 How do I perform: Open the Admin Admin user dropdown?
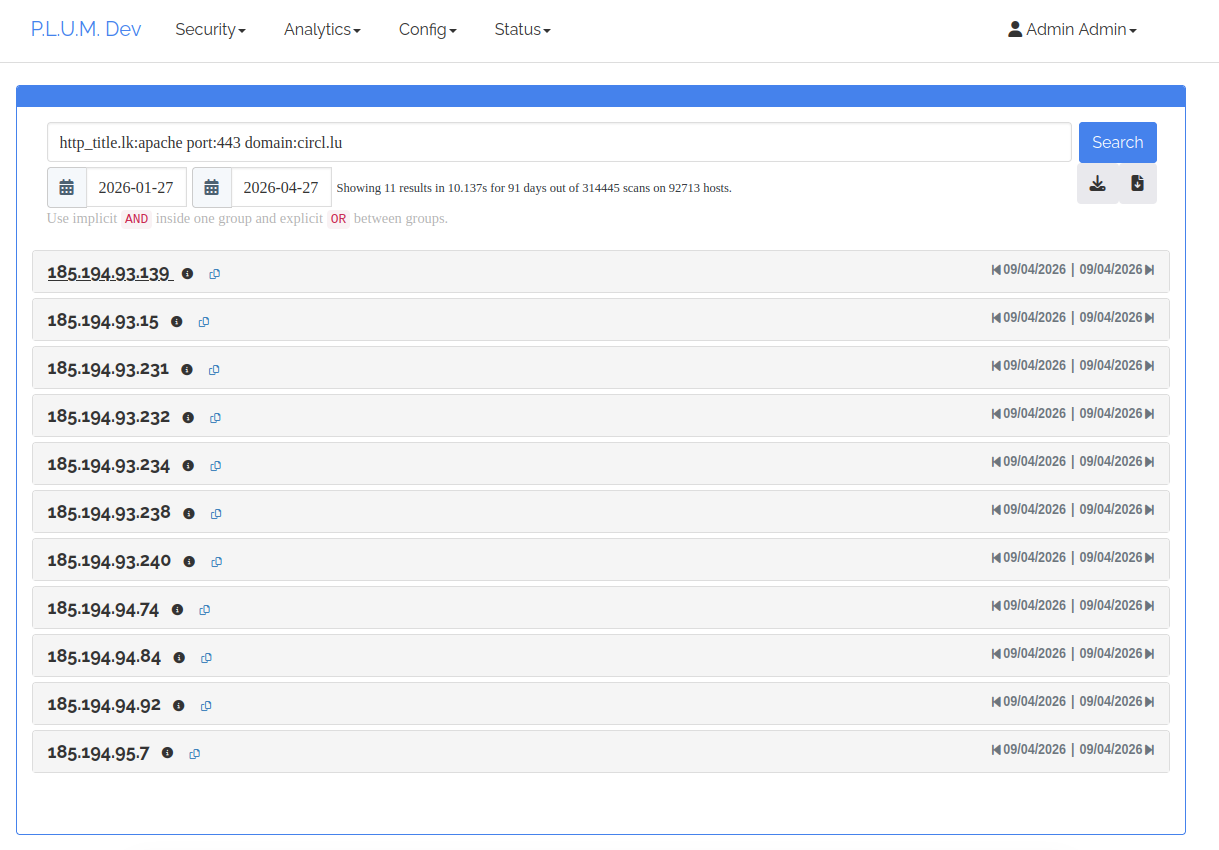click(x=1072, y=30)
